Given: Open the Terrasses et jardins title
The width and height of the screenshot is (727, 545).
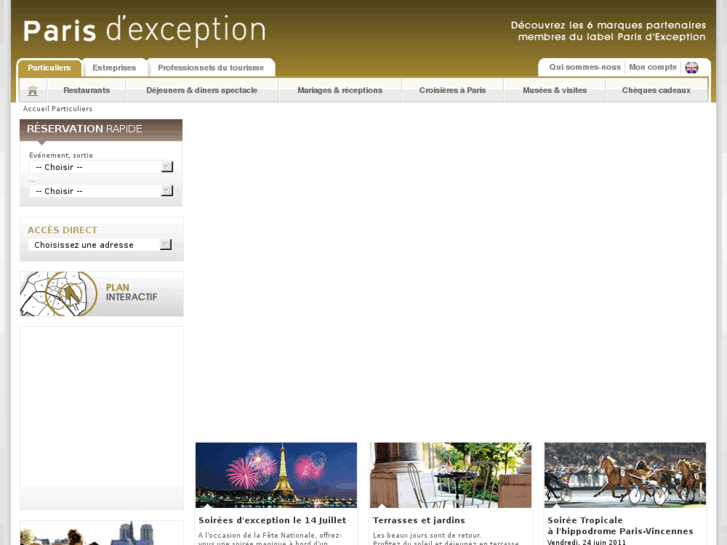Looking at the screenshot, I should [419, 520].
